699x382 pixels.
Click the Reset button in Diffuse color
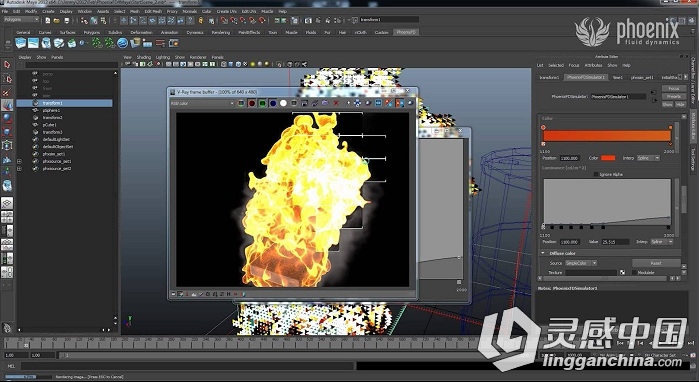656,263
